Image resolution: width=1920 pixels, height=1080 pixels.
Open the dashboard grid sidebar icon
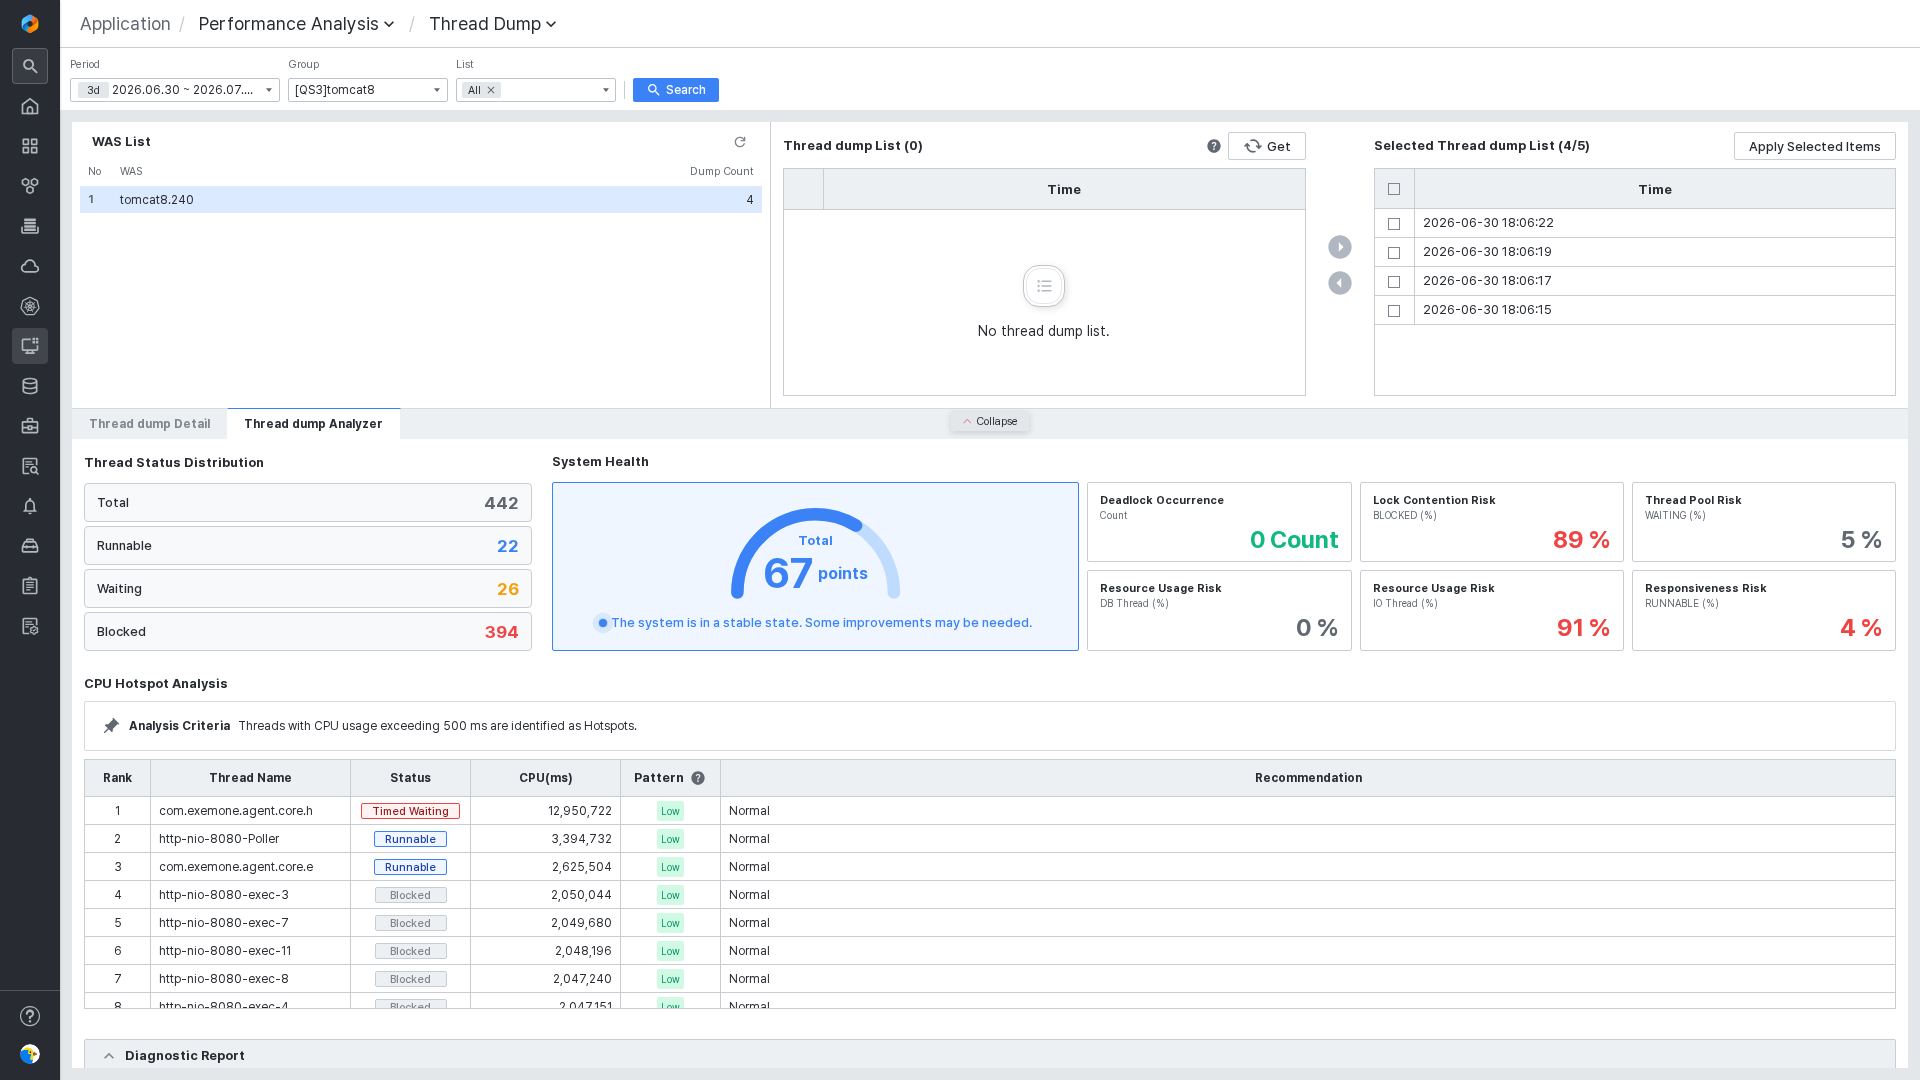(x=30, y=146)
